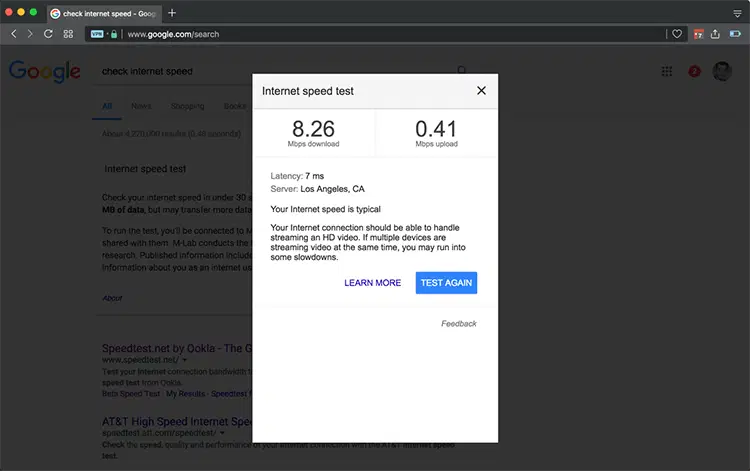Click the green macOS window zoom button
The height and width of the screenshot is (471, 750).
point(33,12)
